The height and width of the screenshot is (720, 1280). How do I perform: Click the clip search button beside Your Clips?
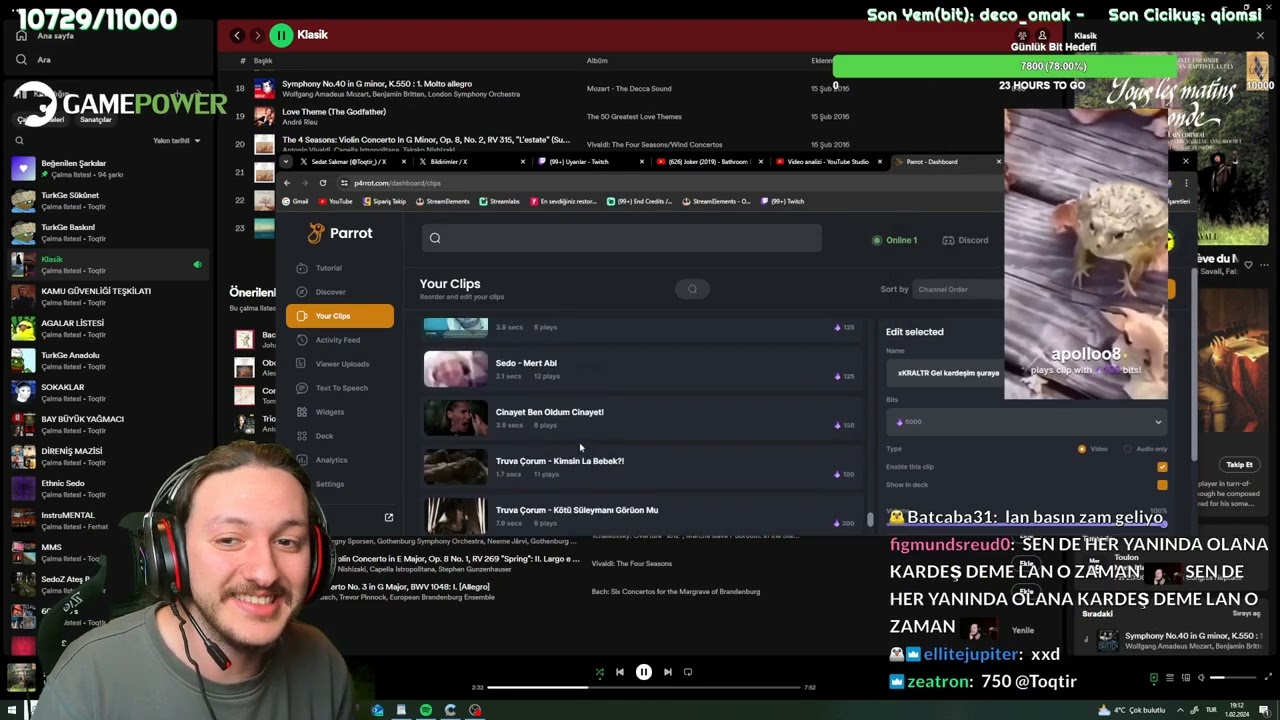tap(692, 289)
